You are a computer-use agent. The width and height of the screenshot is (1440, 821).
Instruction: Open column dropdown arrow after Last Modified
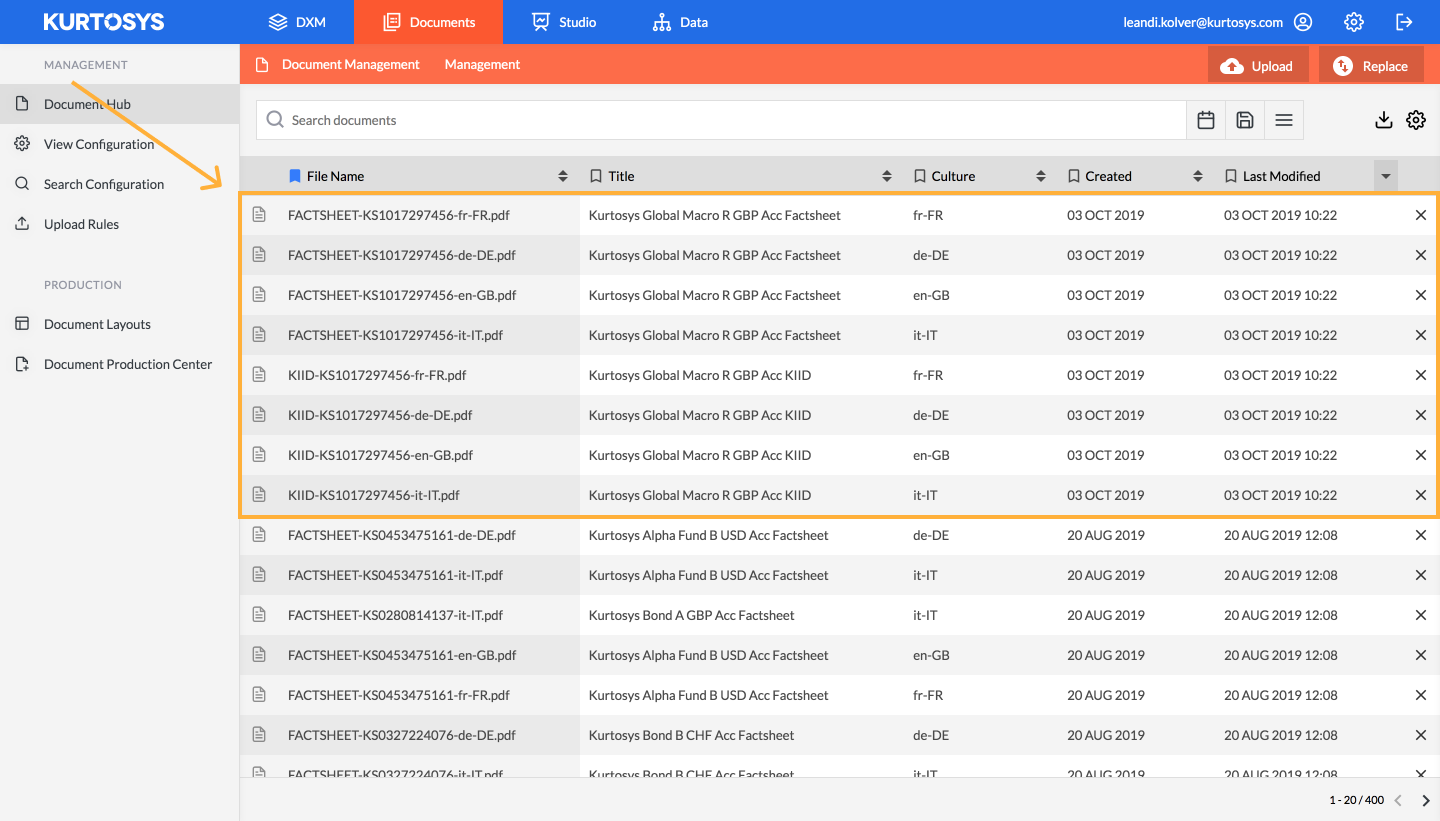[x=1386, y=176]
